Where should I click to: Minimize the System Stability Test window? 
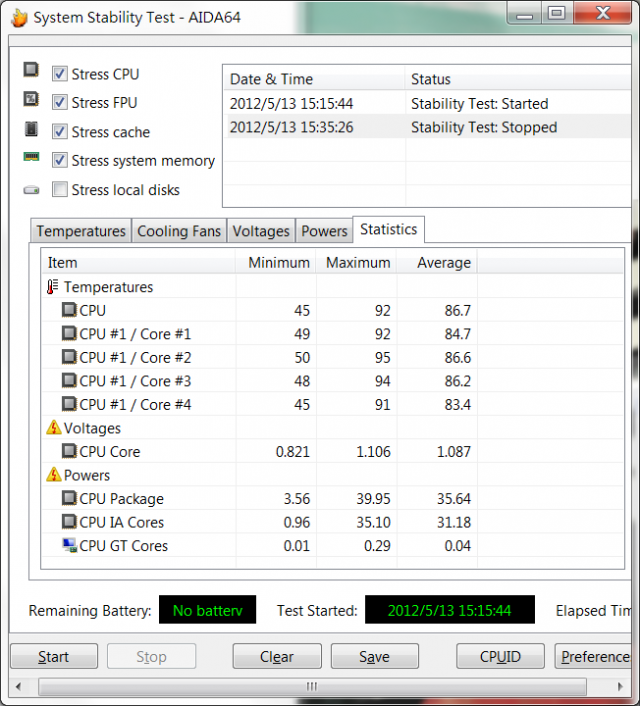coord(524,13)
